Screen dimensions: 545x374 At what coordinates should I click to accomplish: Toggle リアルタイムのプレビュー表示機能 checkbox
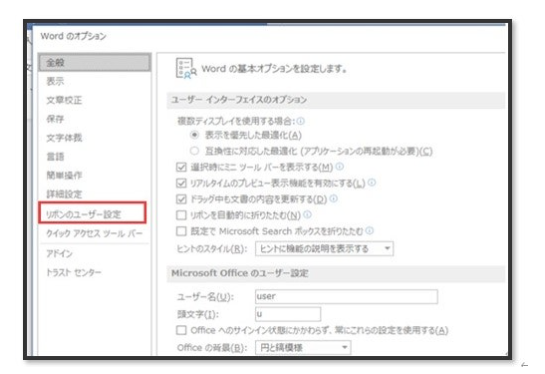181,183
